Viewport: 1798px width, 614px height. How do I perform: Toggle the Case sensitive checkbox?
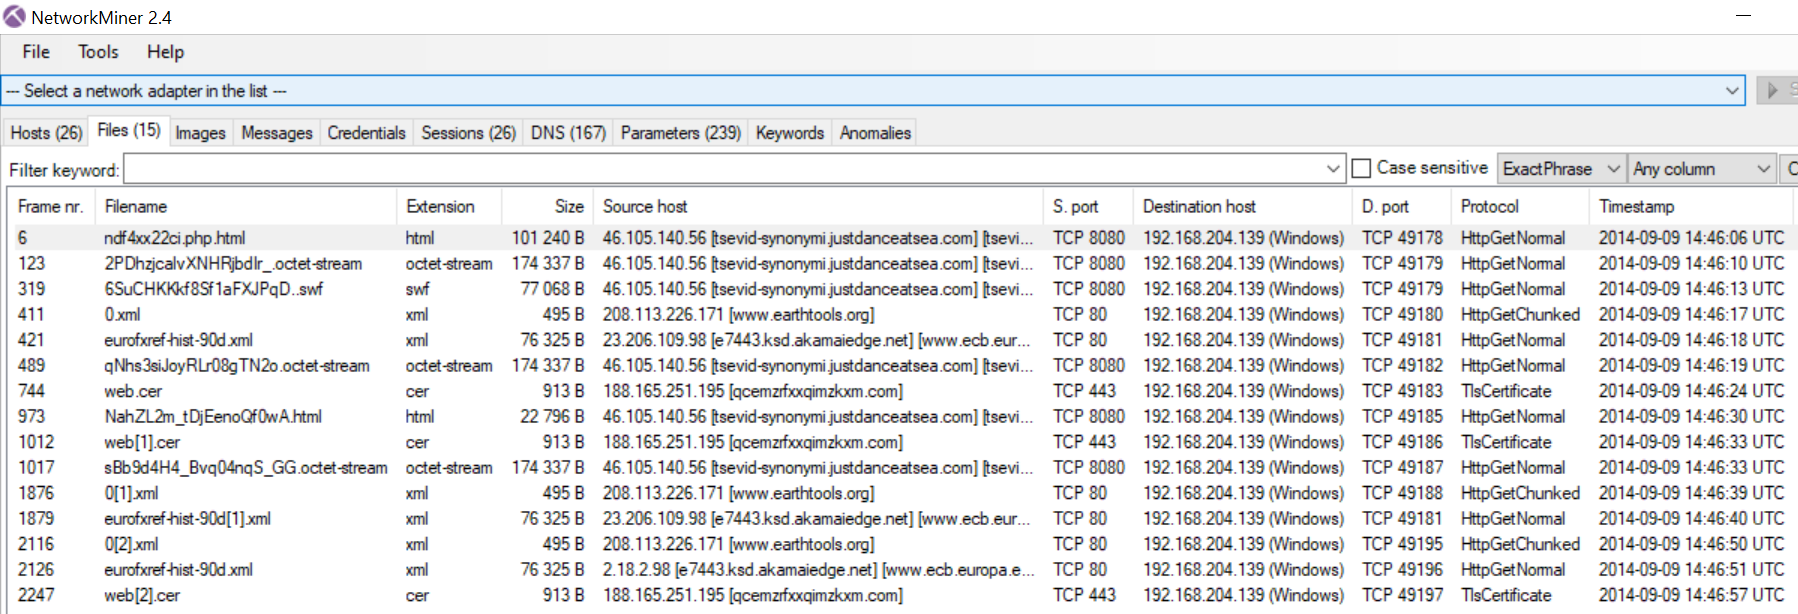point(1361,169)
